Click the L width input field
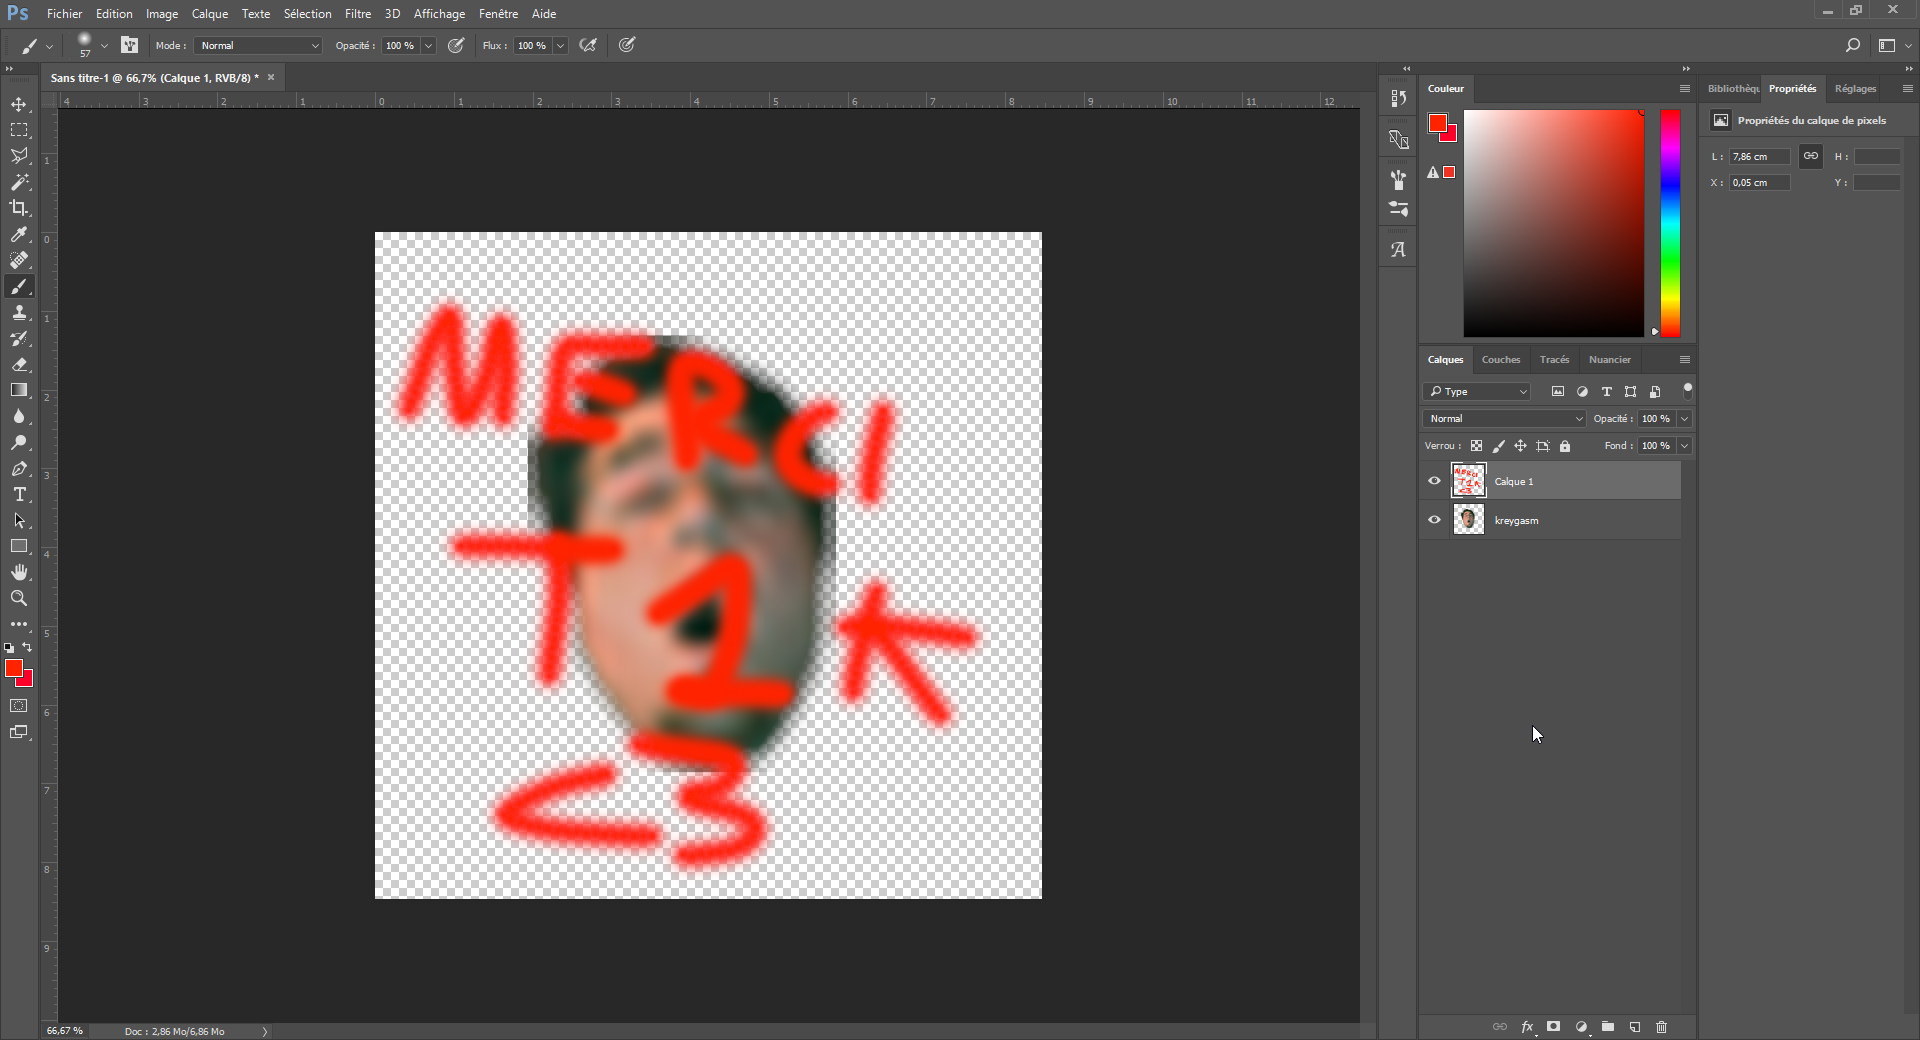The width and height of the screenshot is (1920, 1040). click(1760, 157)
